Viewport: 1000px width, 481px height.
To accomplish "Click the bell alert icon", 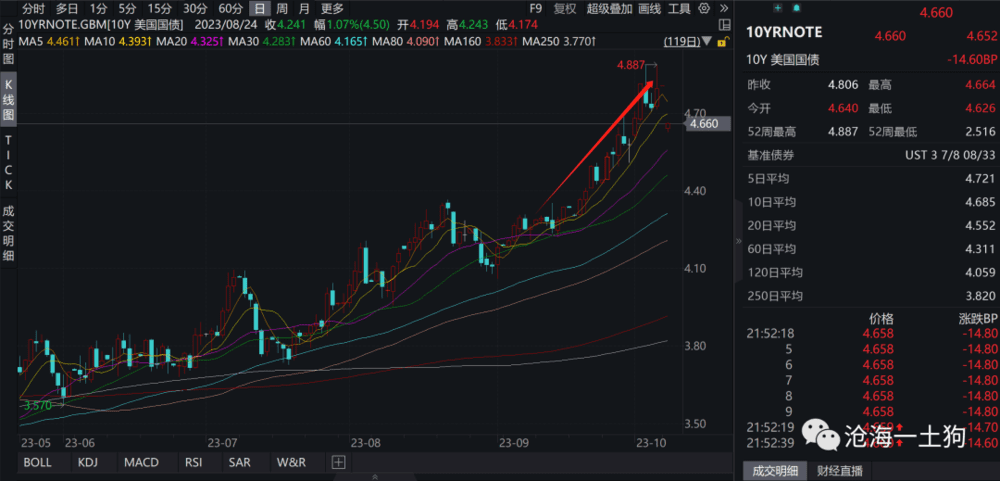I will (796, 8).
